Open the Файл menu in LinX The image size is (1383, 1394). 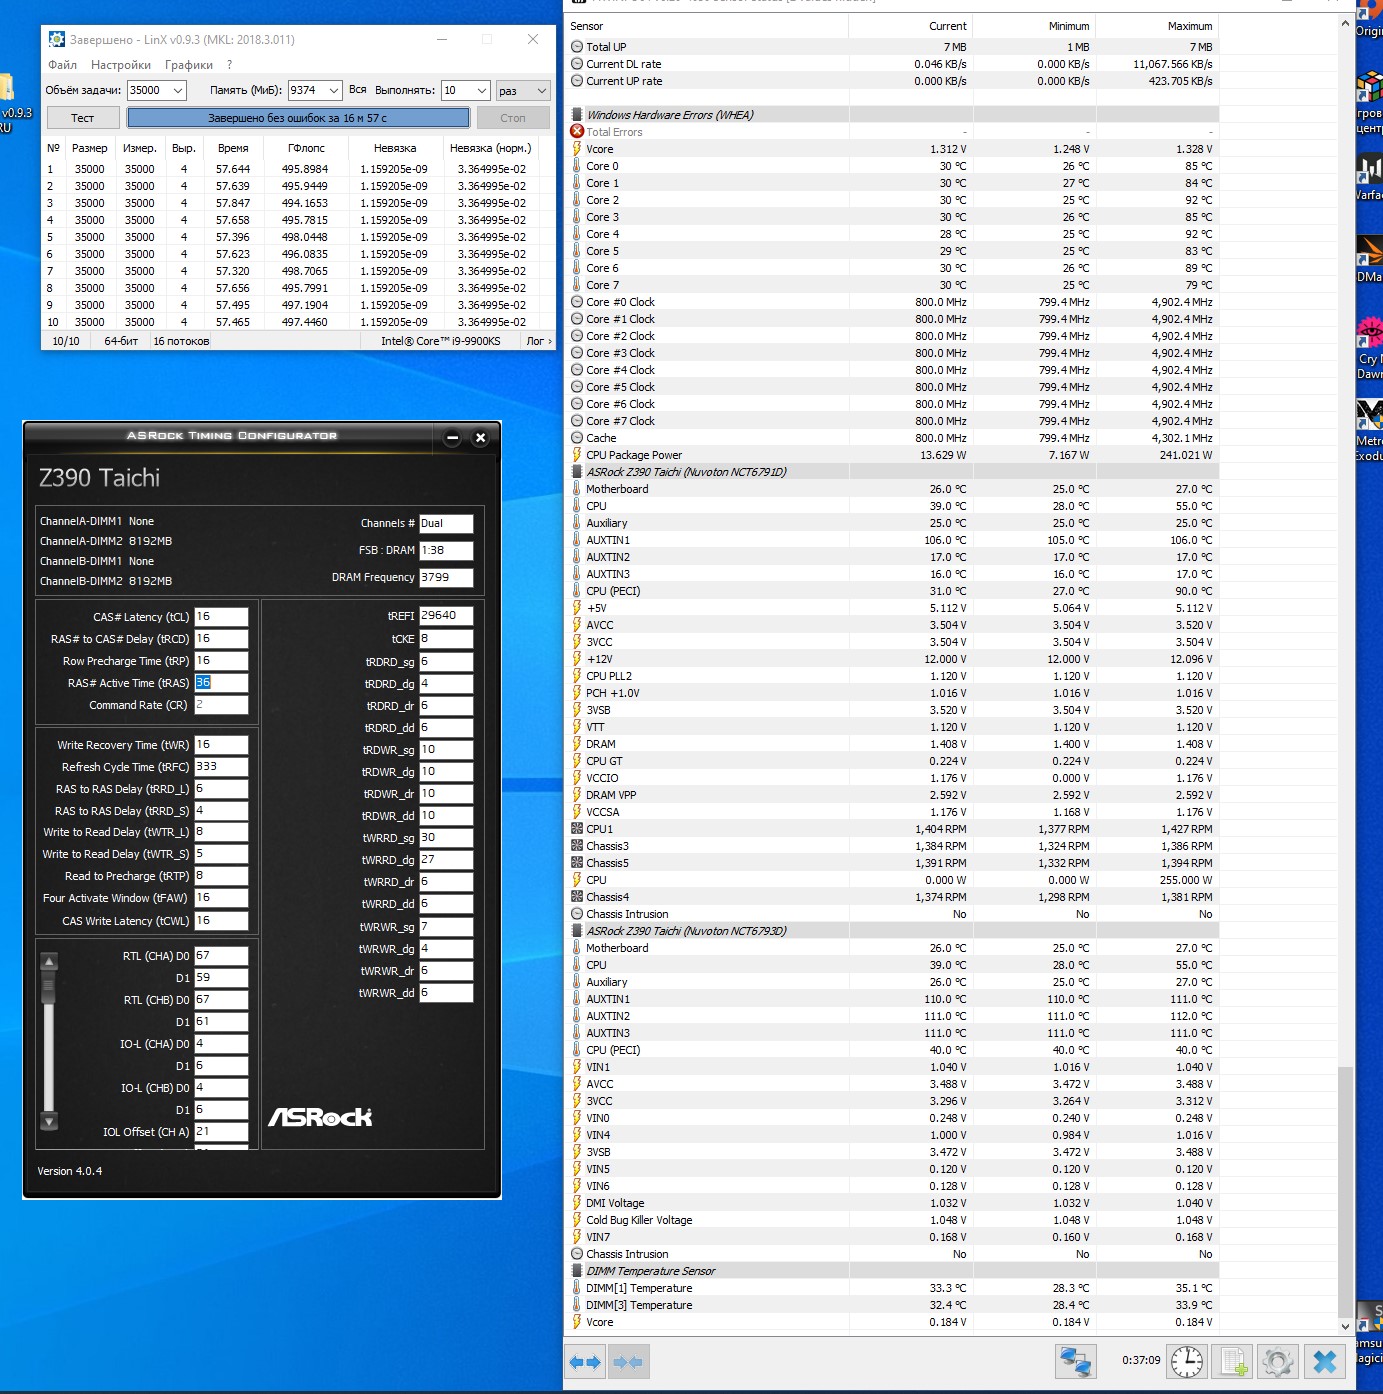point(62,65)
